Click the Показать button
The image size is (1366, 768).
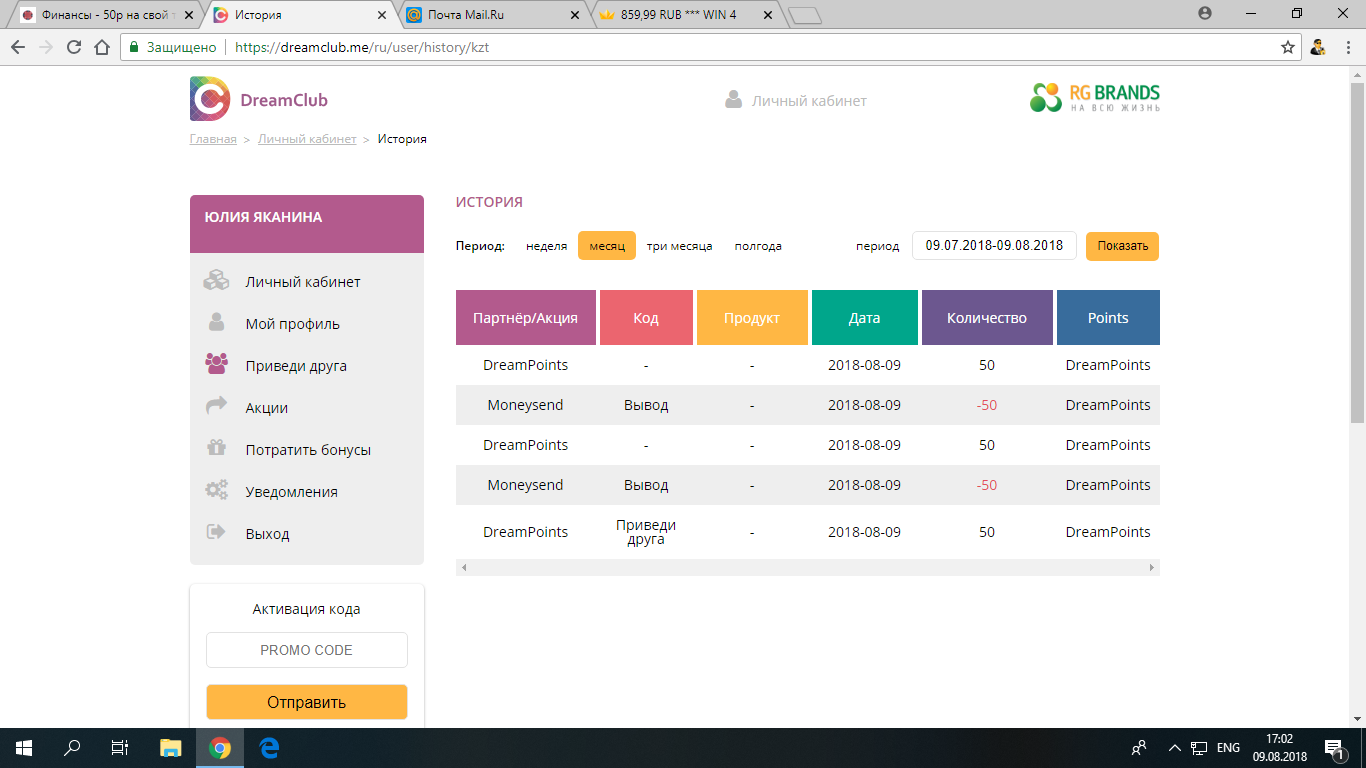click(x=1122, y=246)
